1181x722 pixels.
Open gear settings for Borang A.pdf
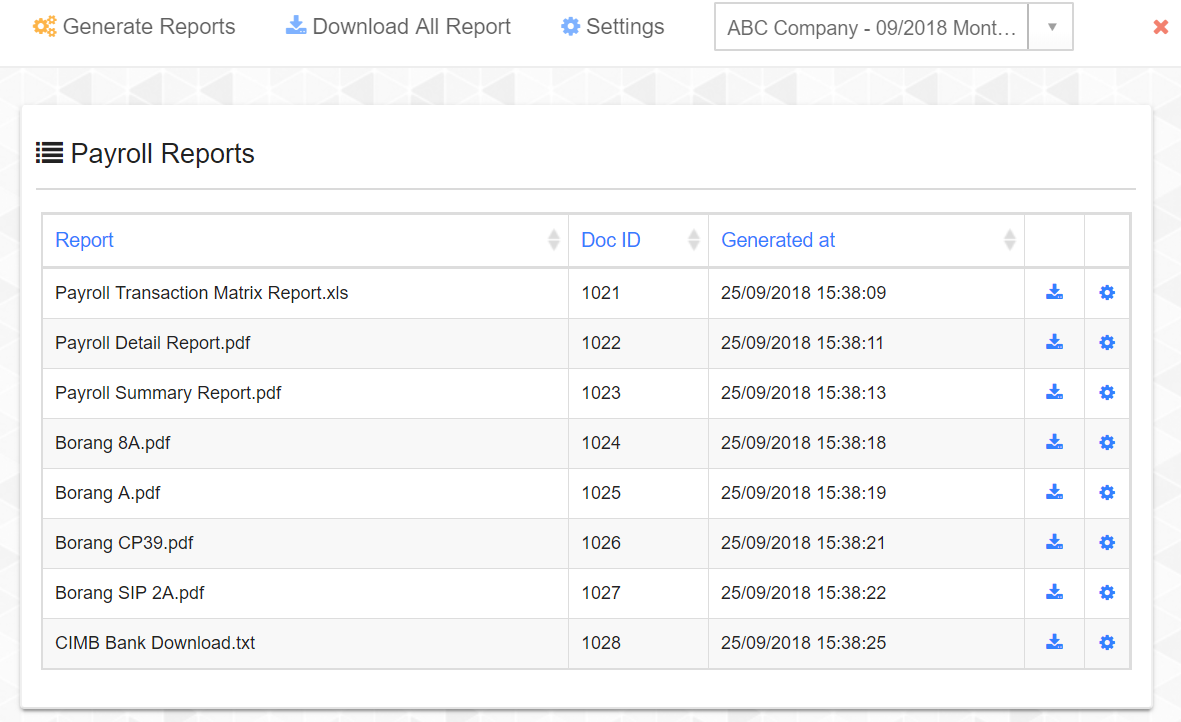point(1107,492)
